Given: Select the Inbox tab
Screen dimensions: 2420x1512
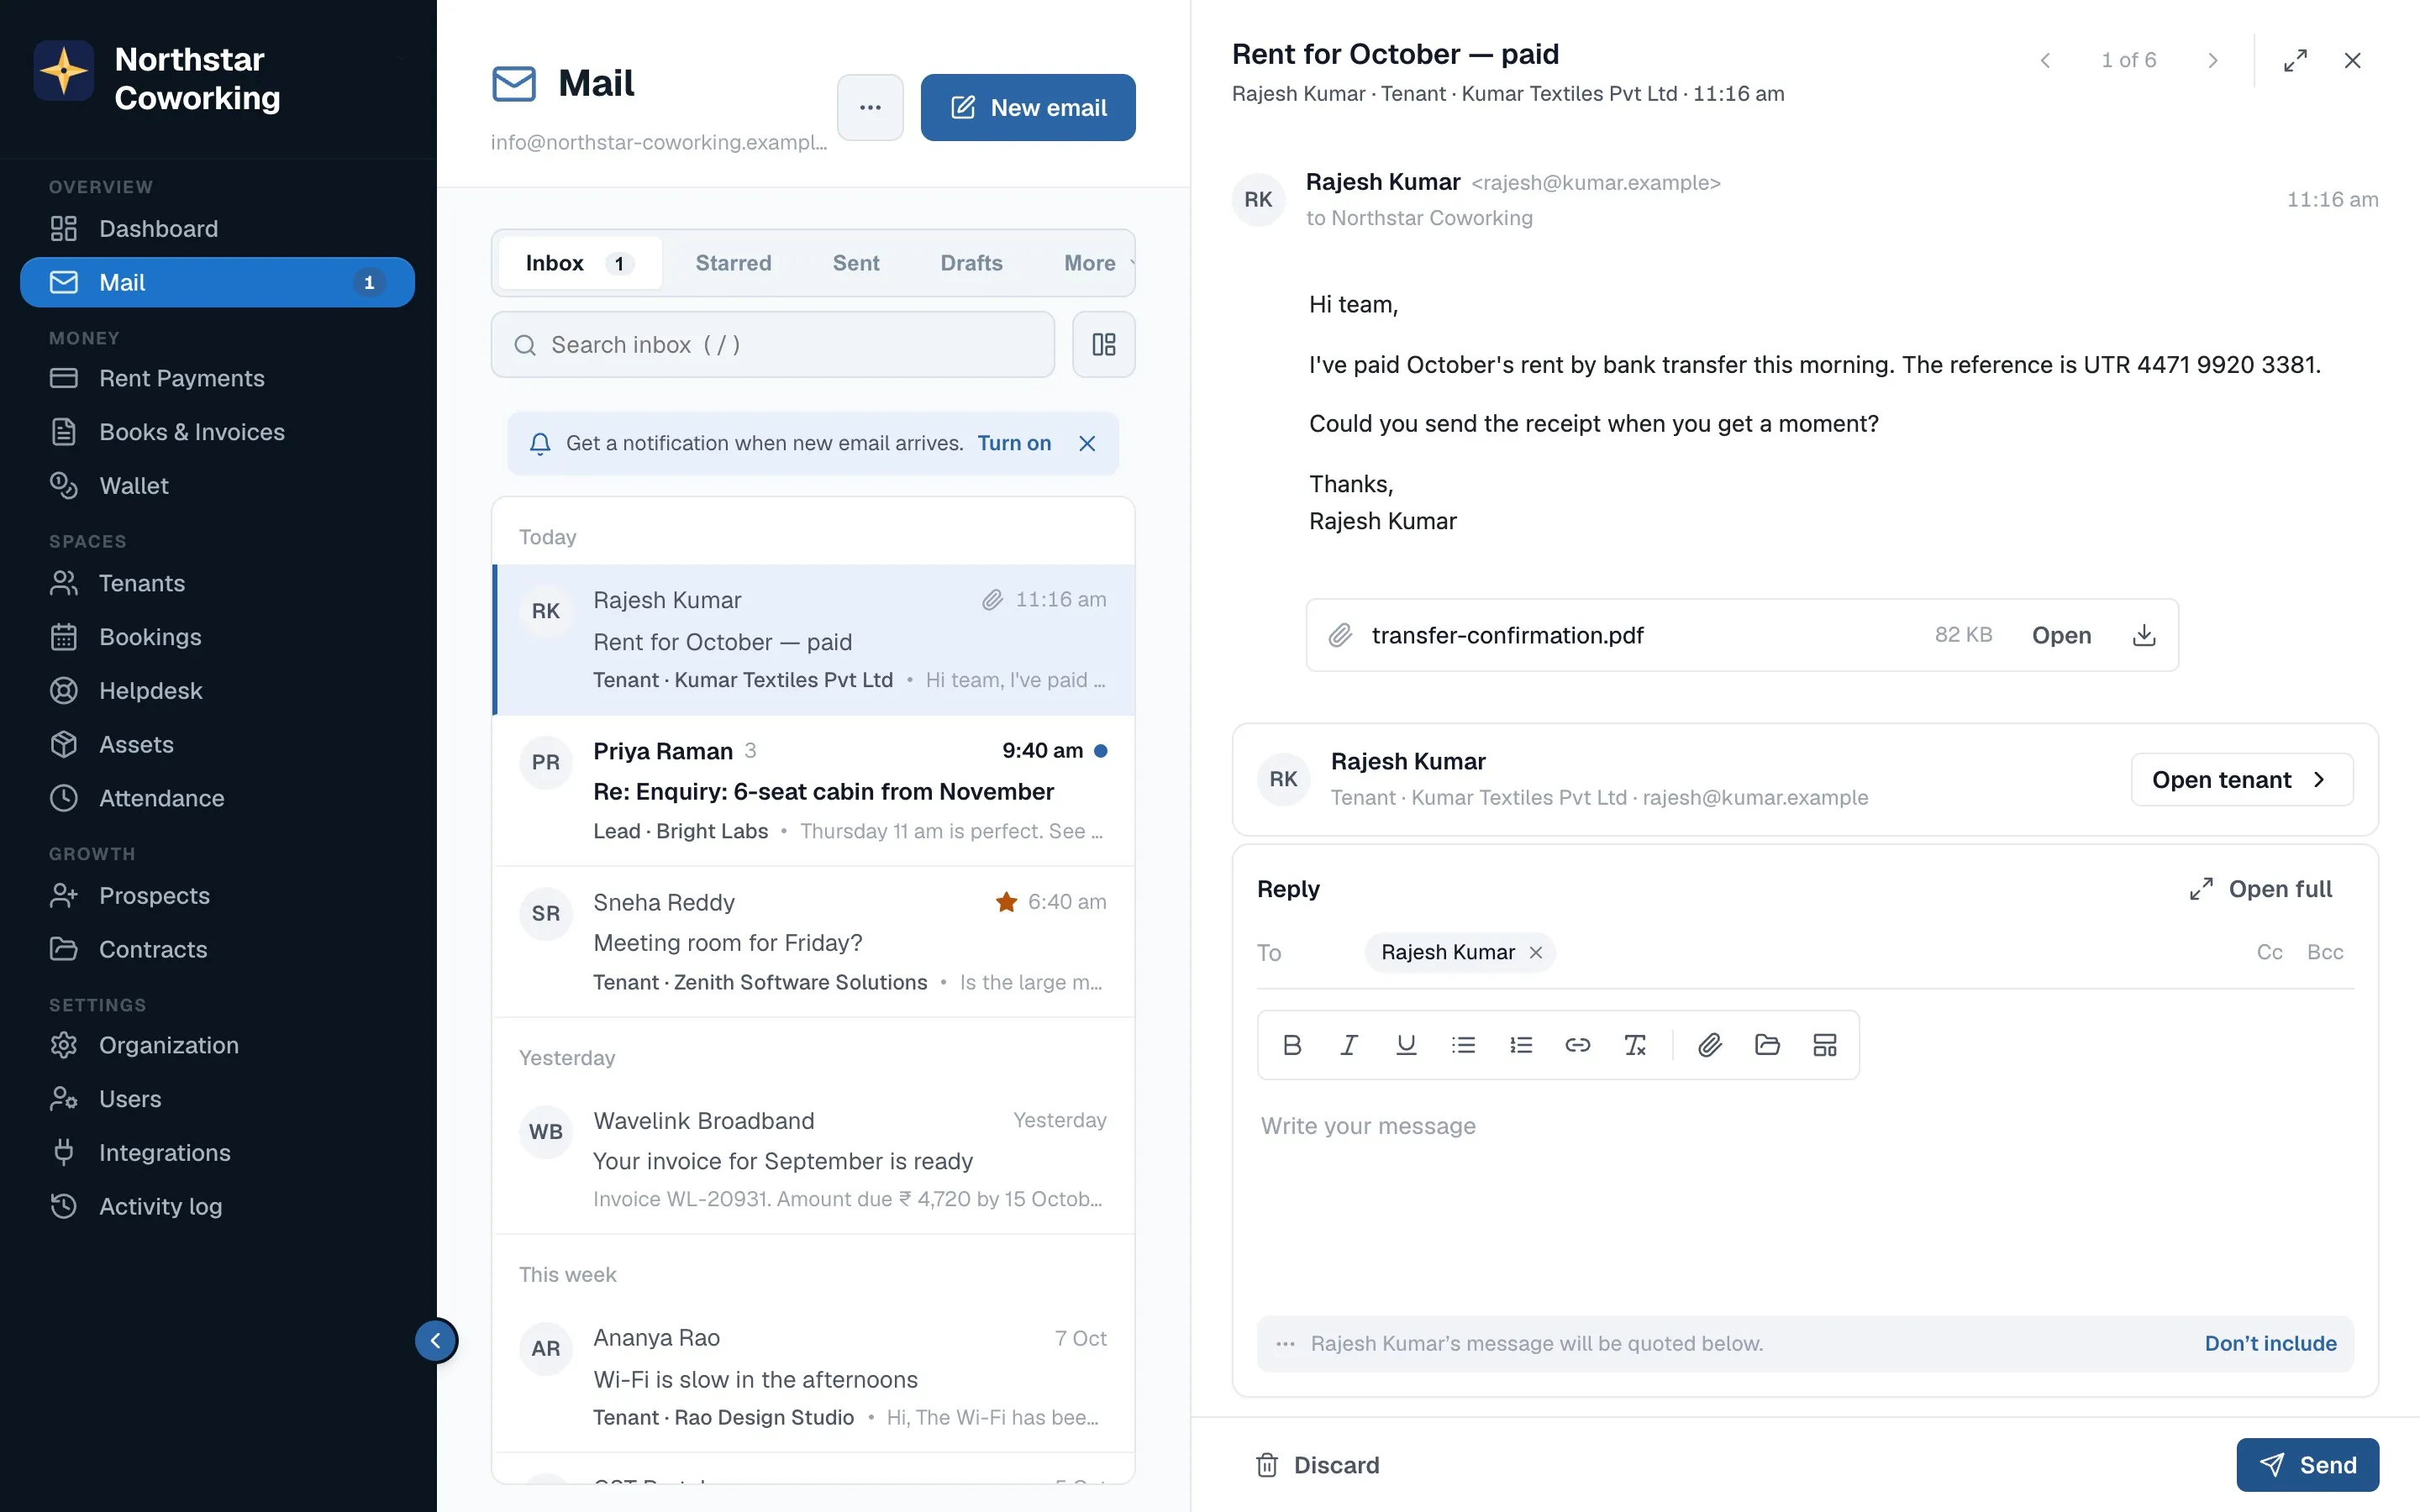Looking at the screenshot, I should tap(580, 263).
